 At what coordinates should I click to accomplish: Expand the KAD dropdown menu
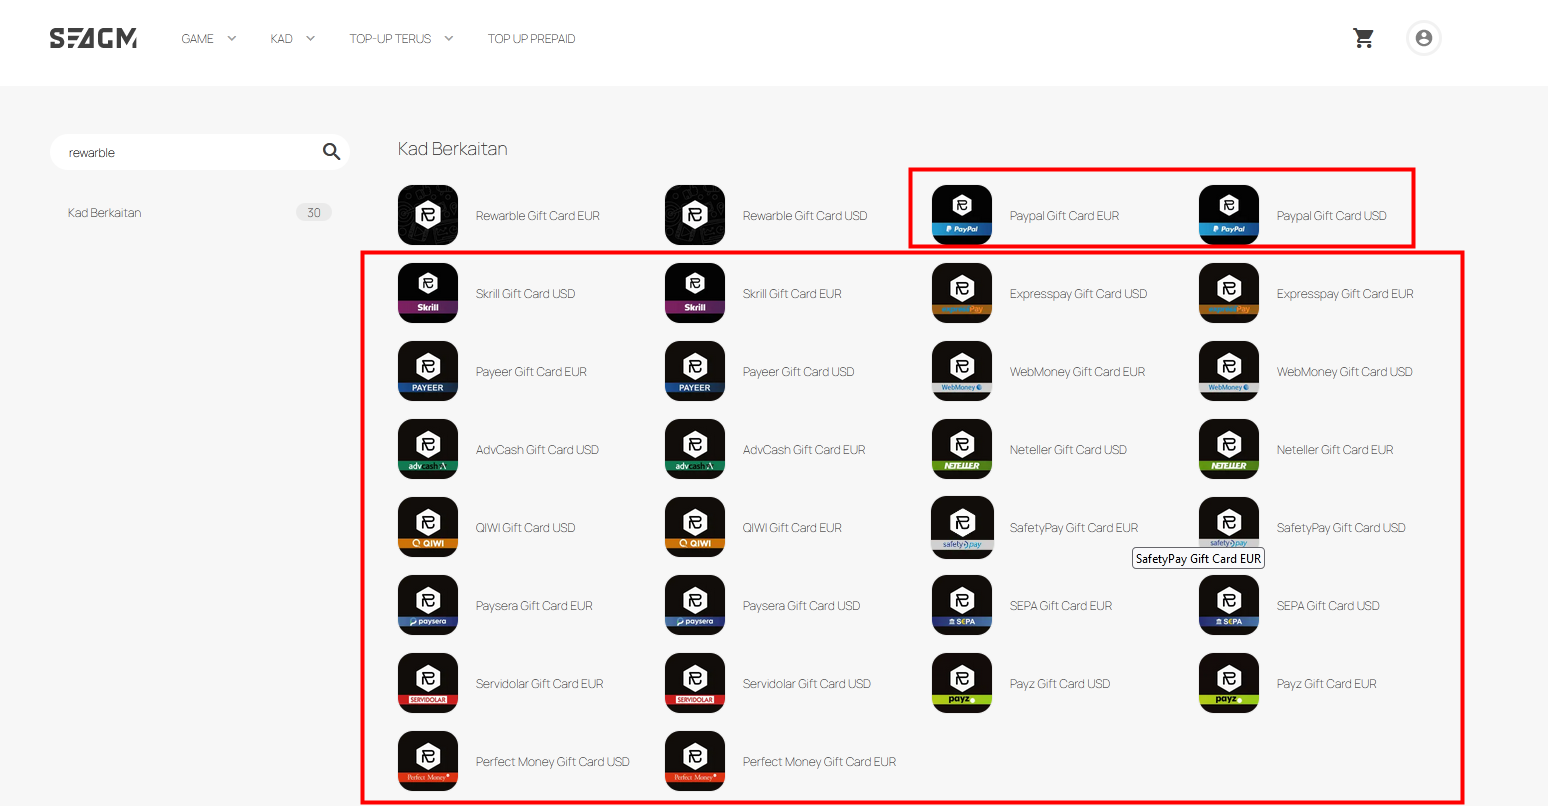click(x=293, y=39)
